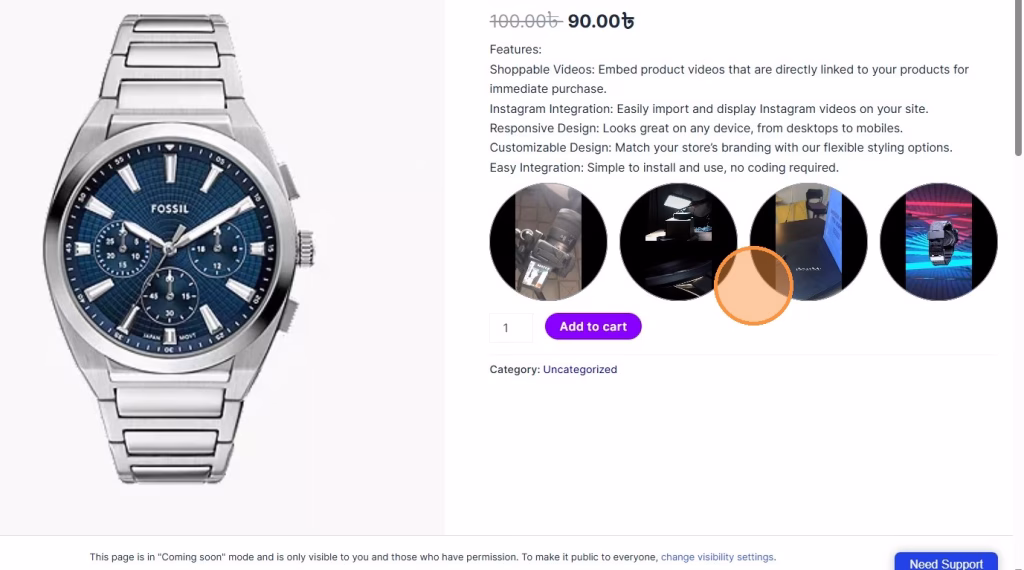
Task: Click the Features heading text
Action: tap(515, 49)
